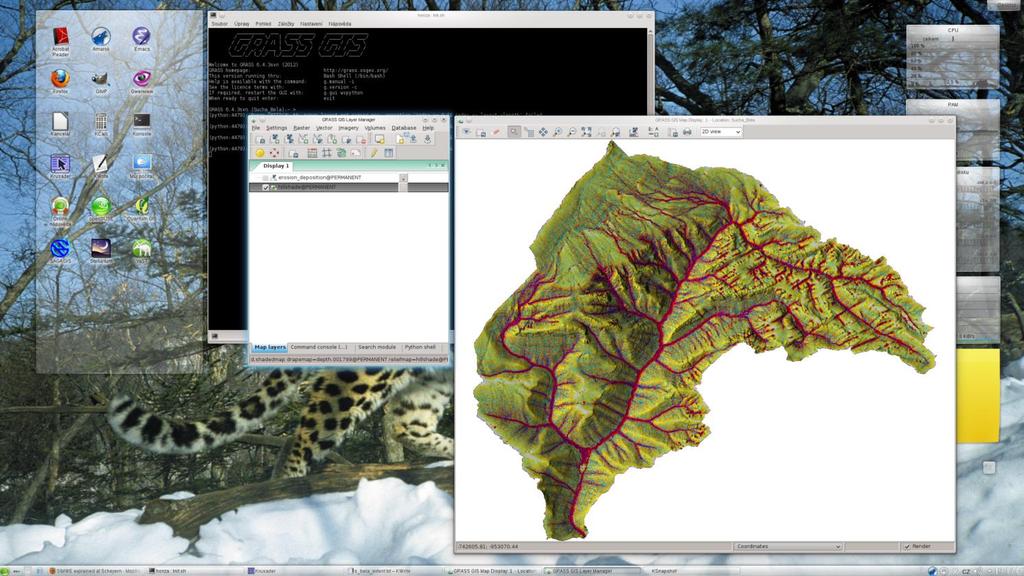Enable the erosion_deposition@PERMANENT layer checkbox
The width and height of the screenshot is (1024, 576).
coord(266,178)
